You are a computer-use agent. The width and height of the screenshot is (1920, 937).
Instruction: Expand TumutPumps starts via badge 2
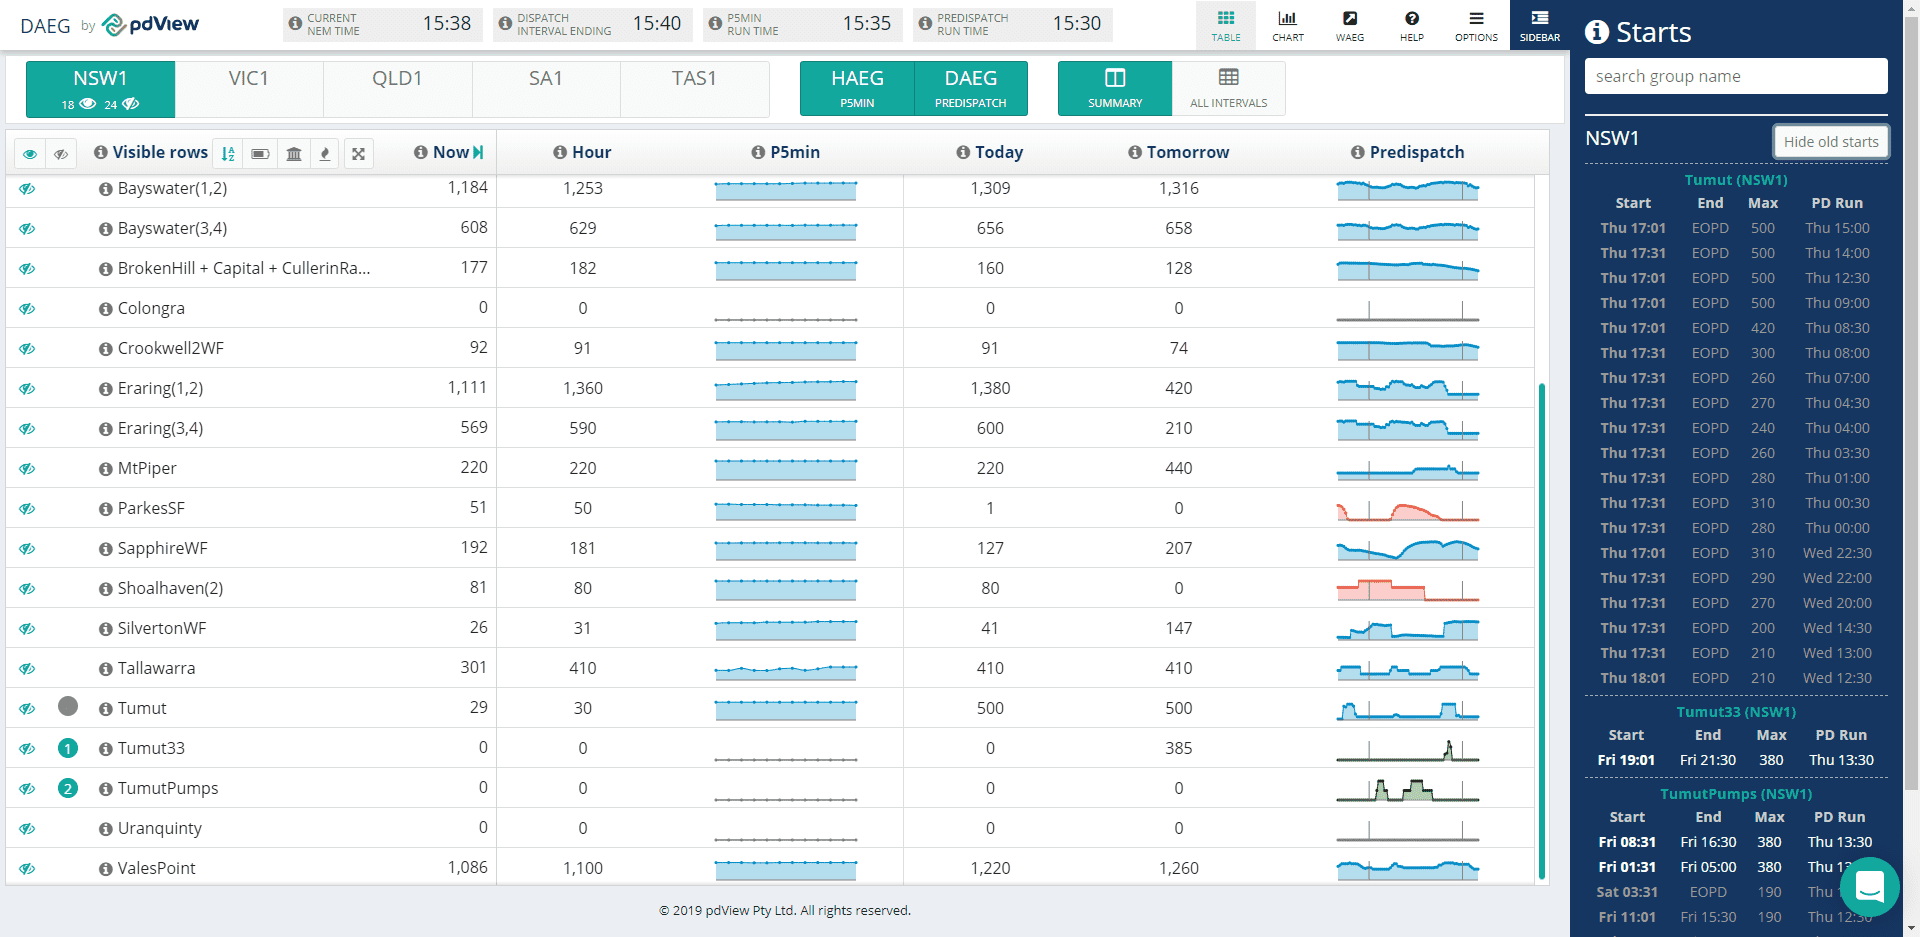click(x=68, y=788)
